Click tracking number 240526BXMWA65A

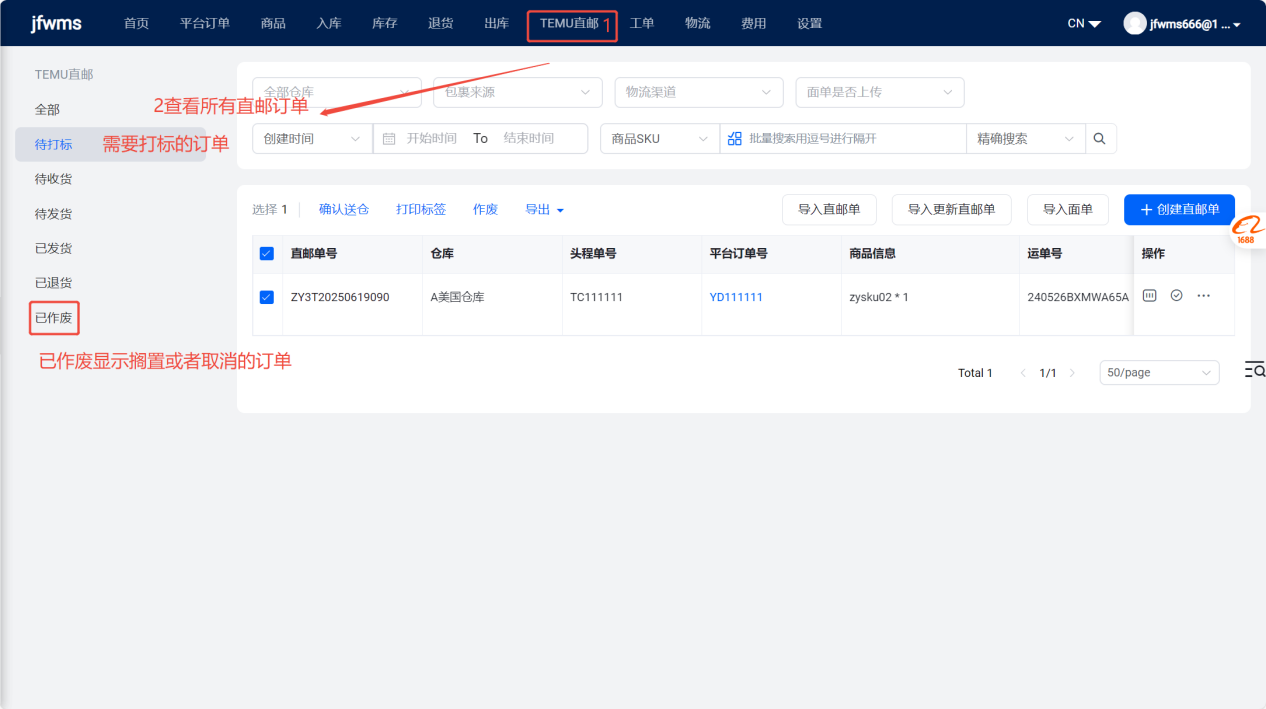pos(1078,297)
